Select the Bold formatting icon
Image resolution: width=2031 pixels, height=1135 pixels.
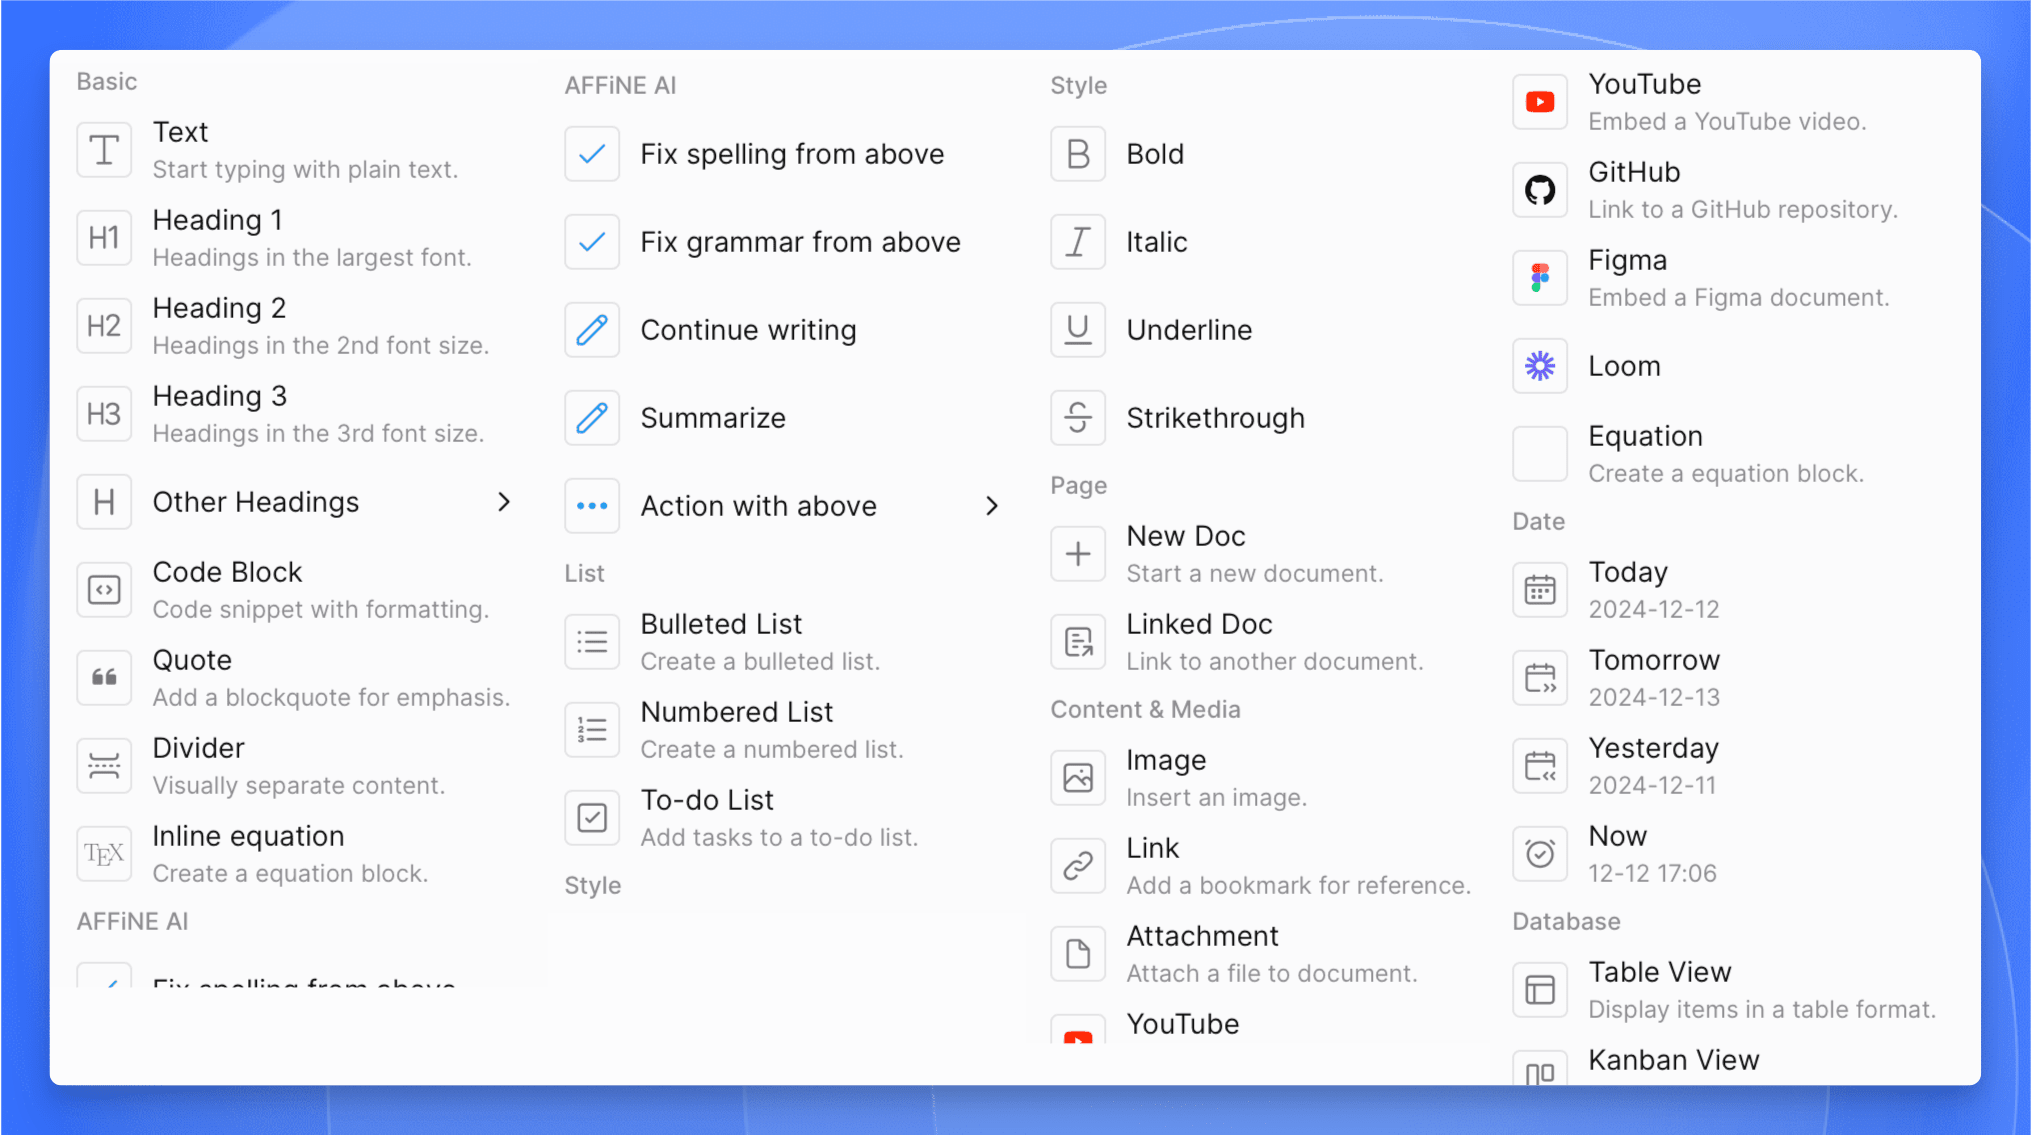pos(1077,154)
